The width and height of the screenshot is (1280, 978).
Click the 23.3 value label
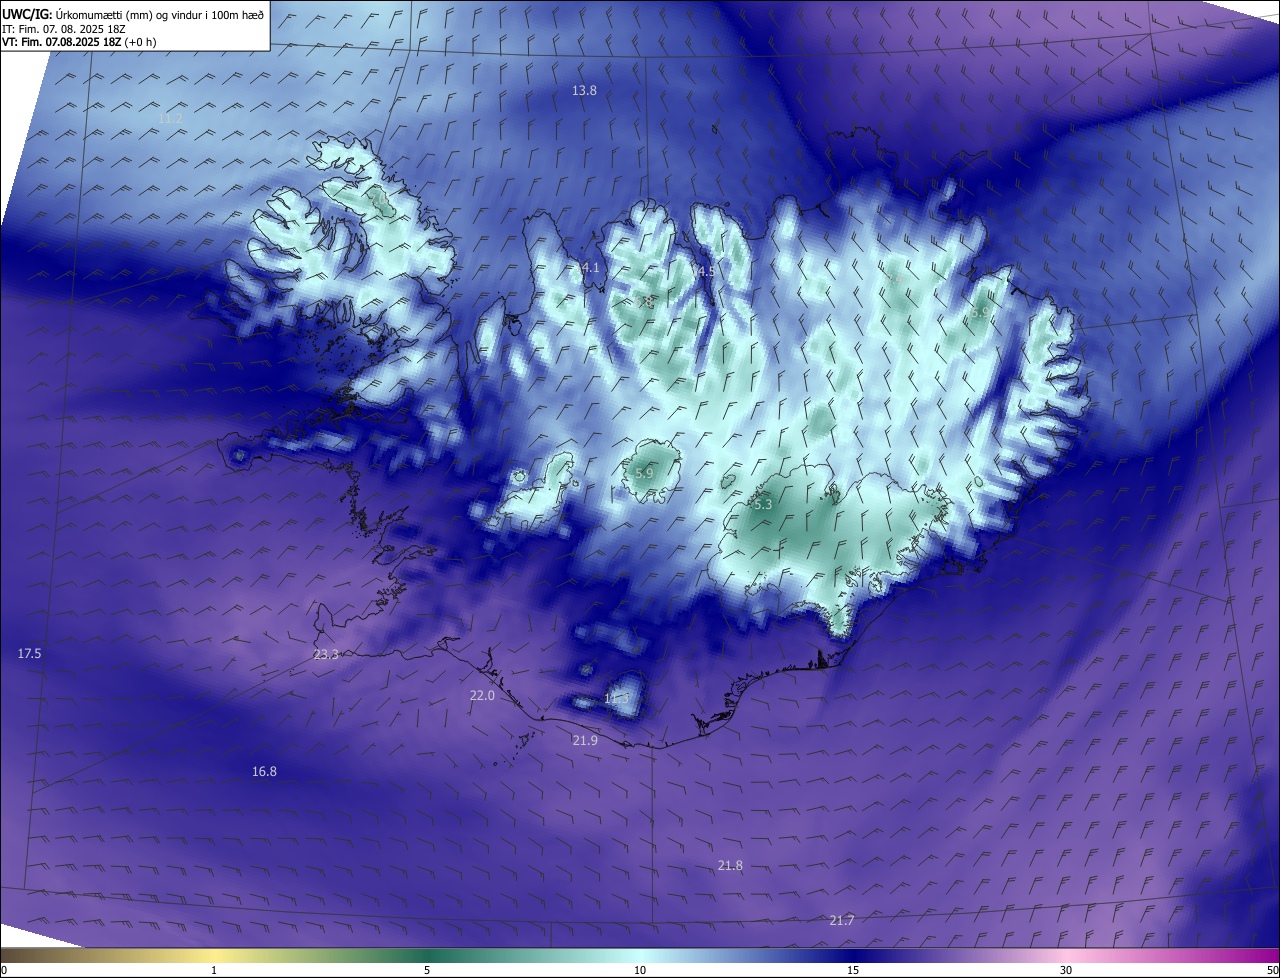click(x=326, y=655)
